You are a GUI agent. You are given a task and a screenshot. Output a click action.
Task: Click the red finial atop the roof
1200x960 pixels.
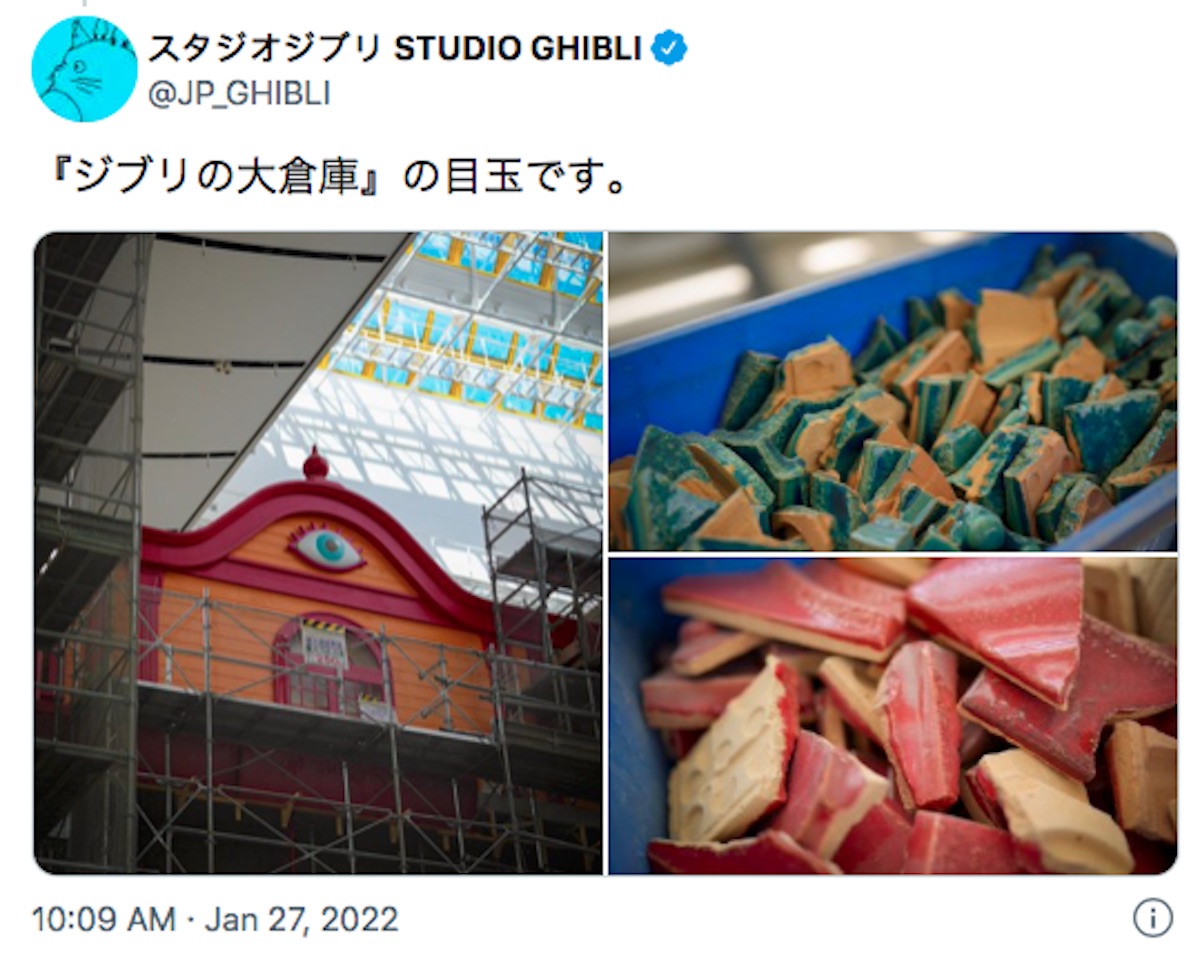[x=315, y=465]
